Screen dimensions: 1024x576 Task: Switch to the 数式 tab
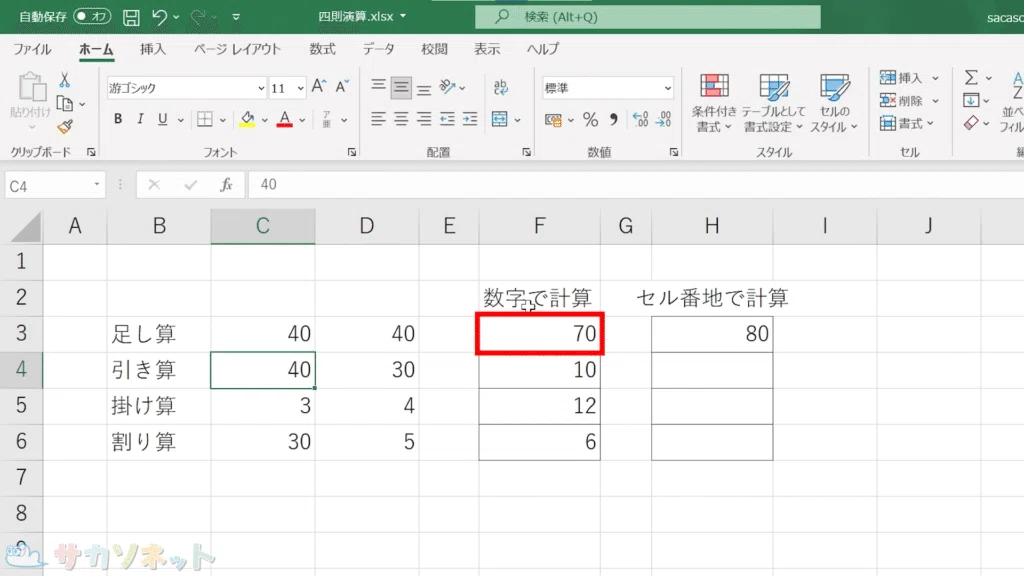(x=322, y=49)
